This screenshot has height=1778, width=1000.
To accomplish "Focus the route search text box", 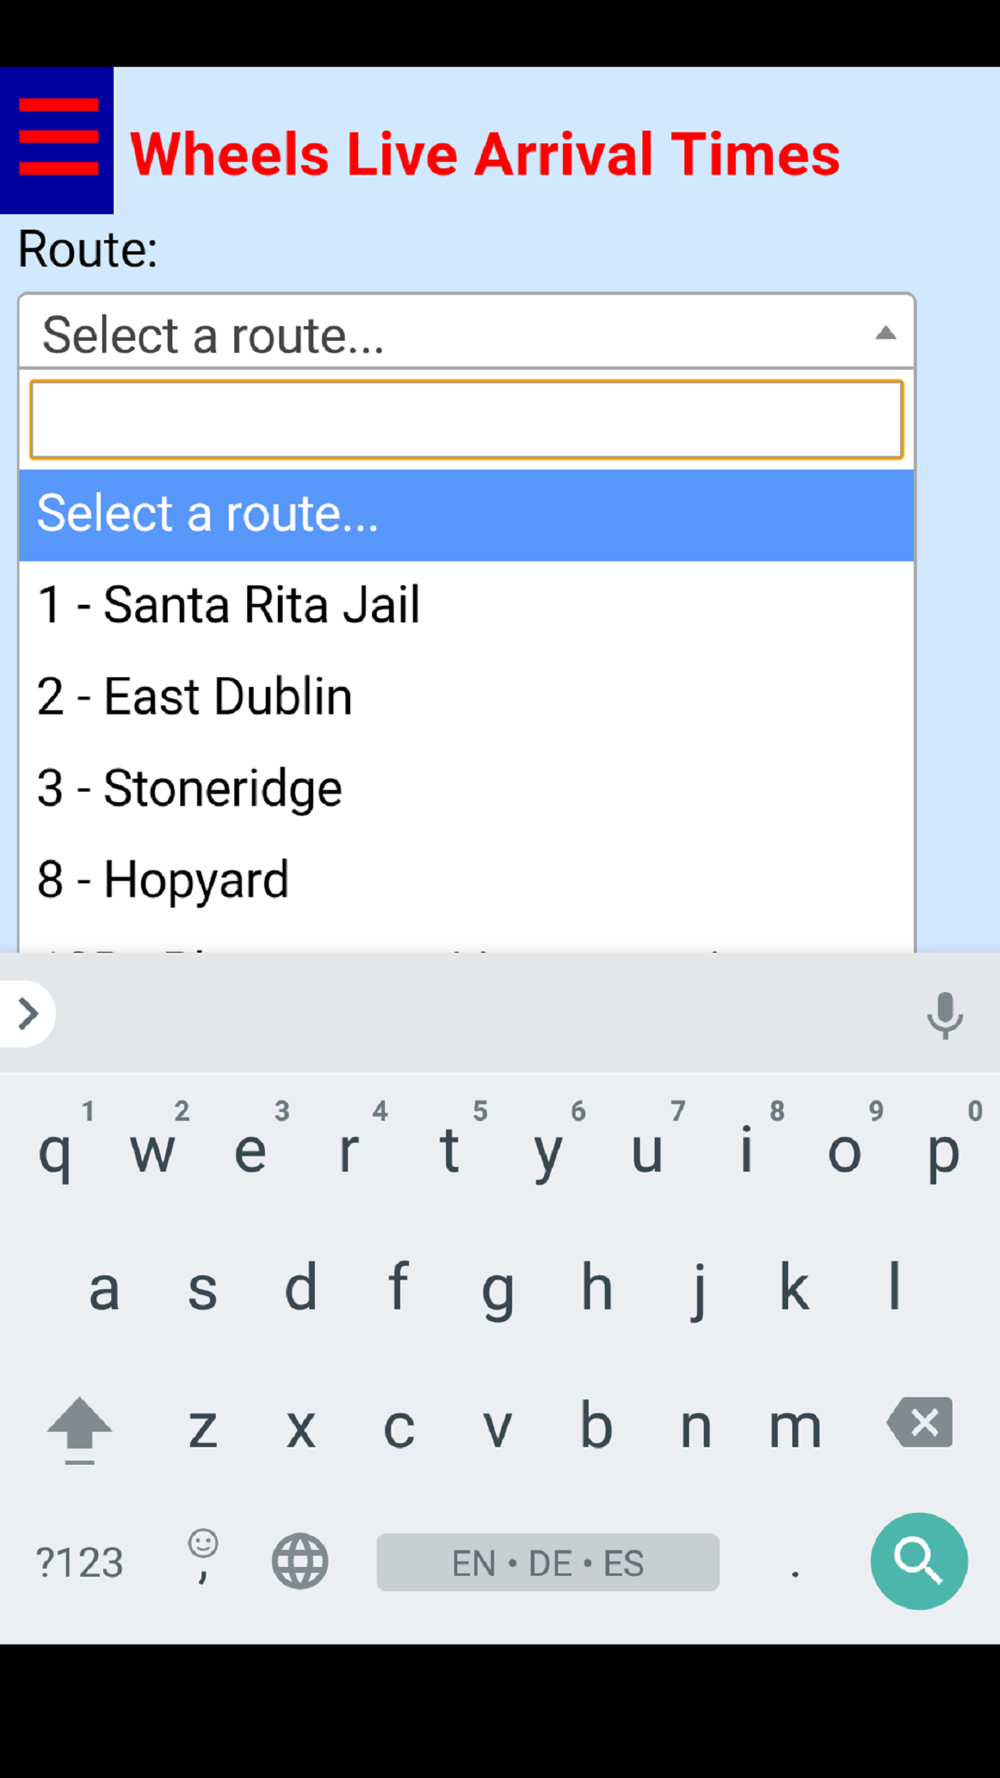I will (467, 420).
